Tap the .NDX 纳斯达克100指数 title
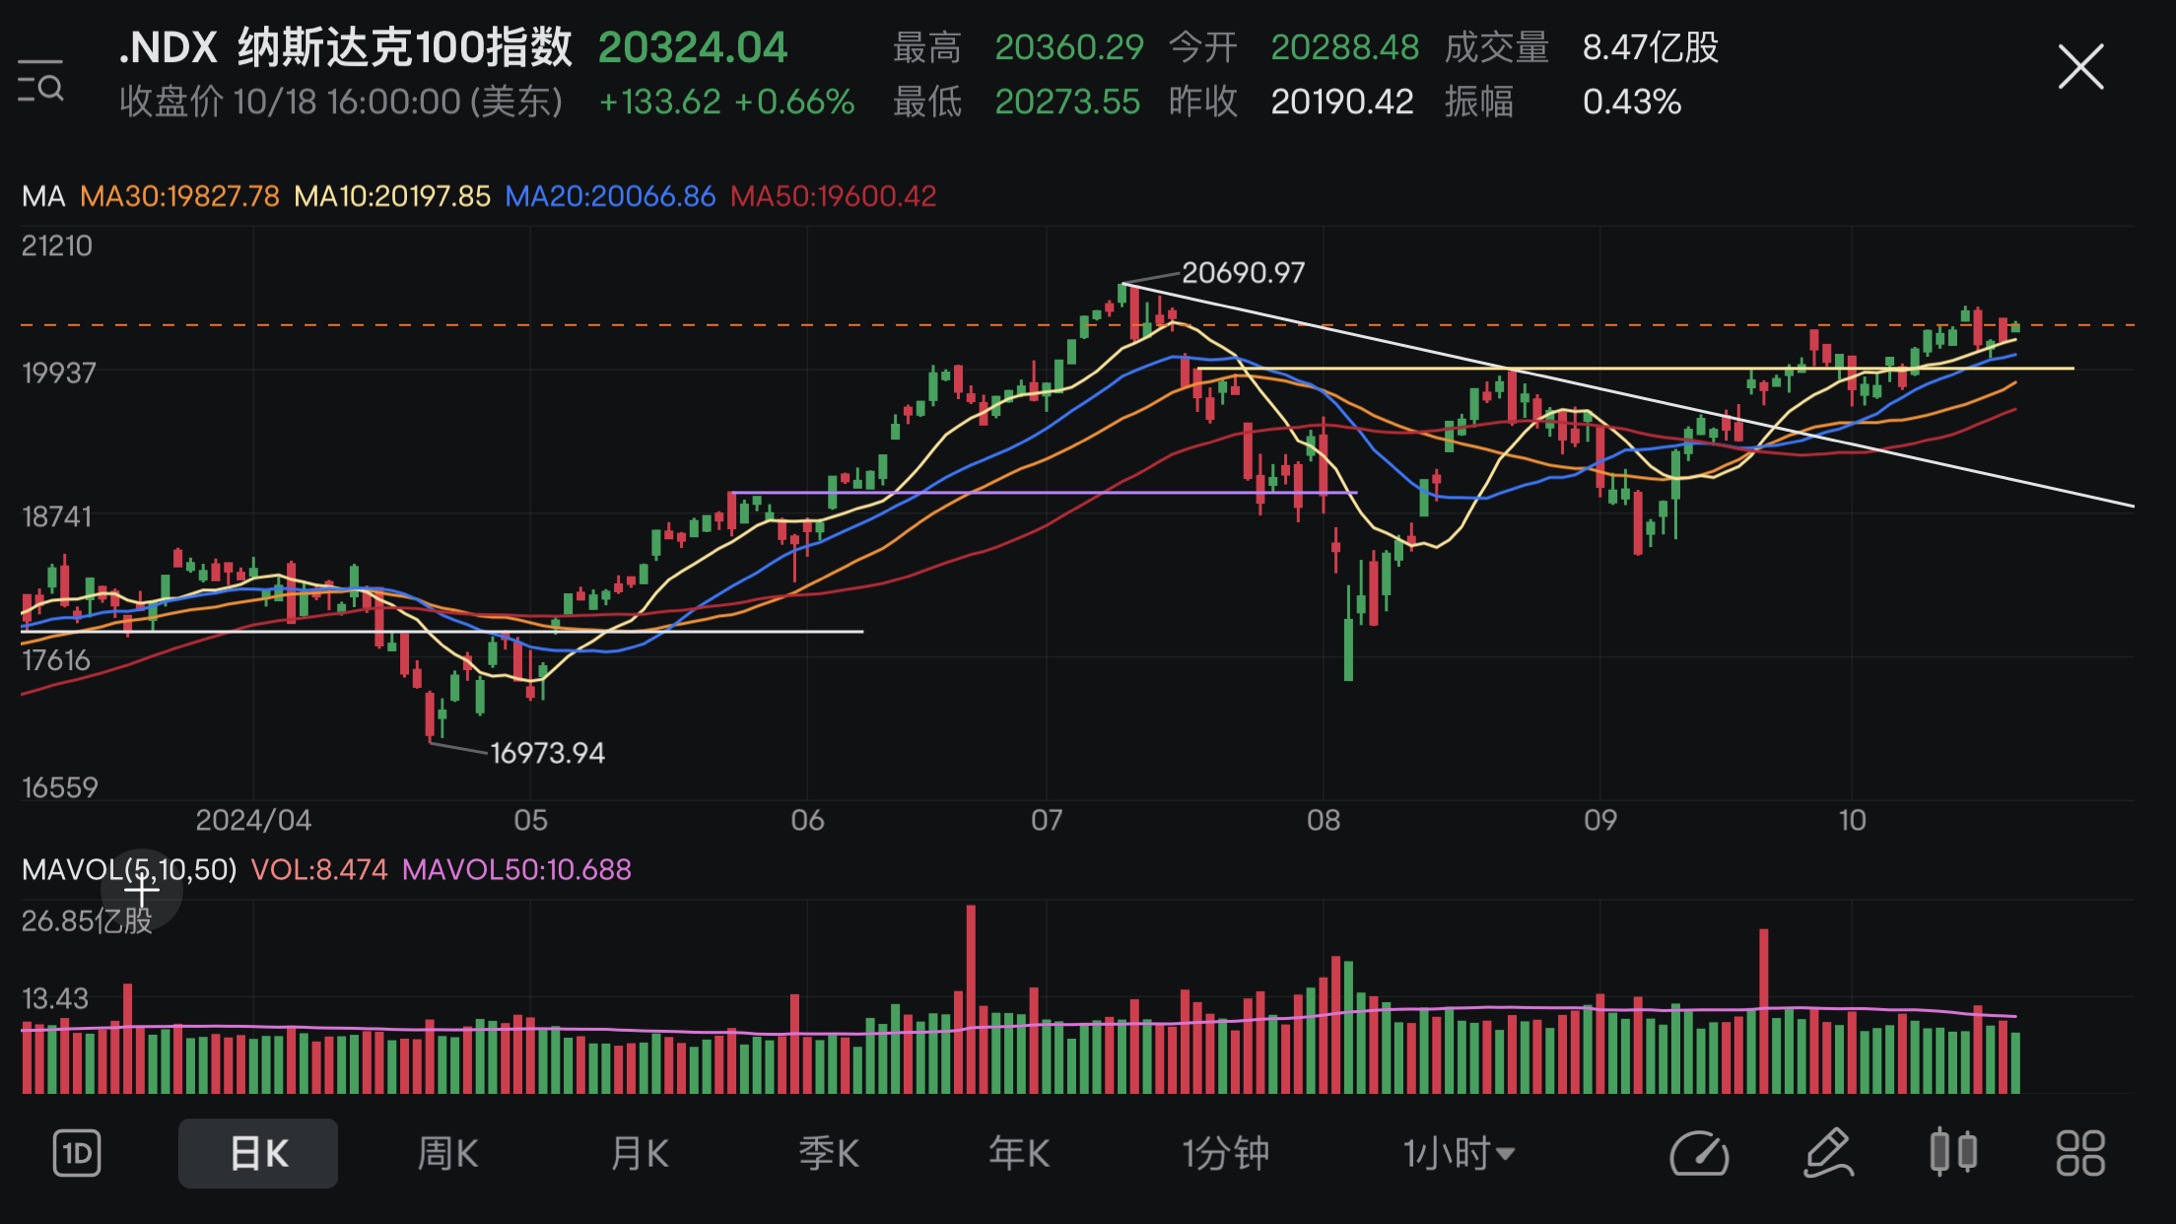This screenshot has height=1224, width=2176. point(345,48)
